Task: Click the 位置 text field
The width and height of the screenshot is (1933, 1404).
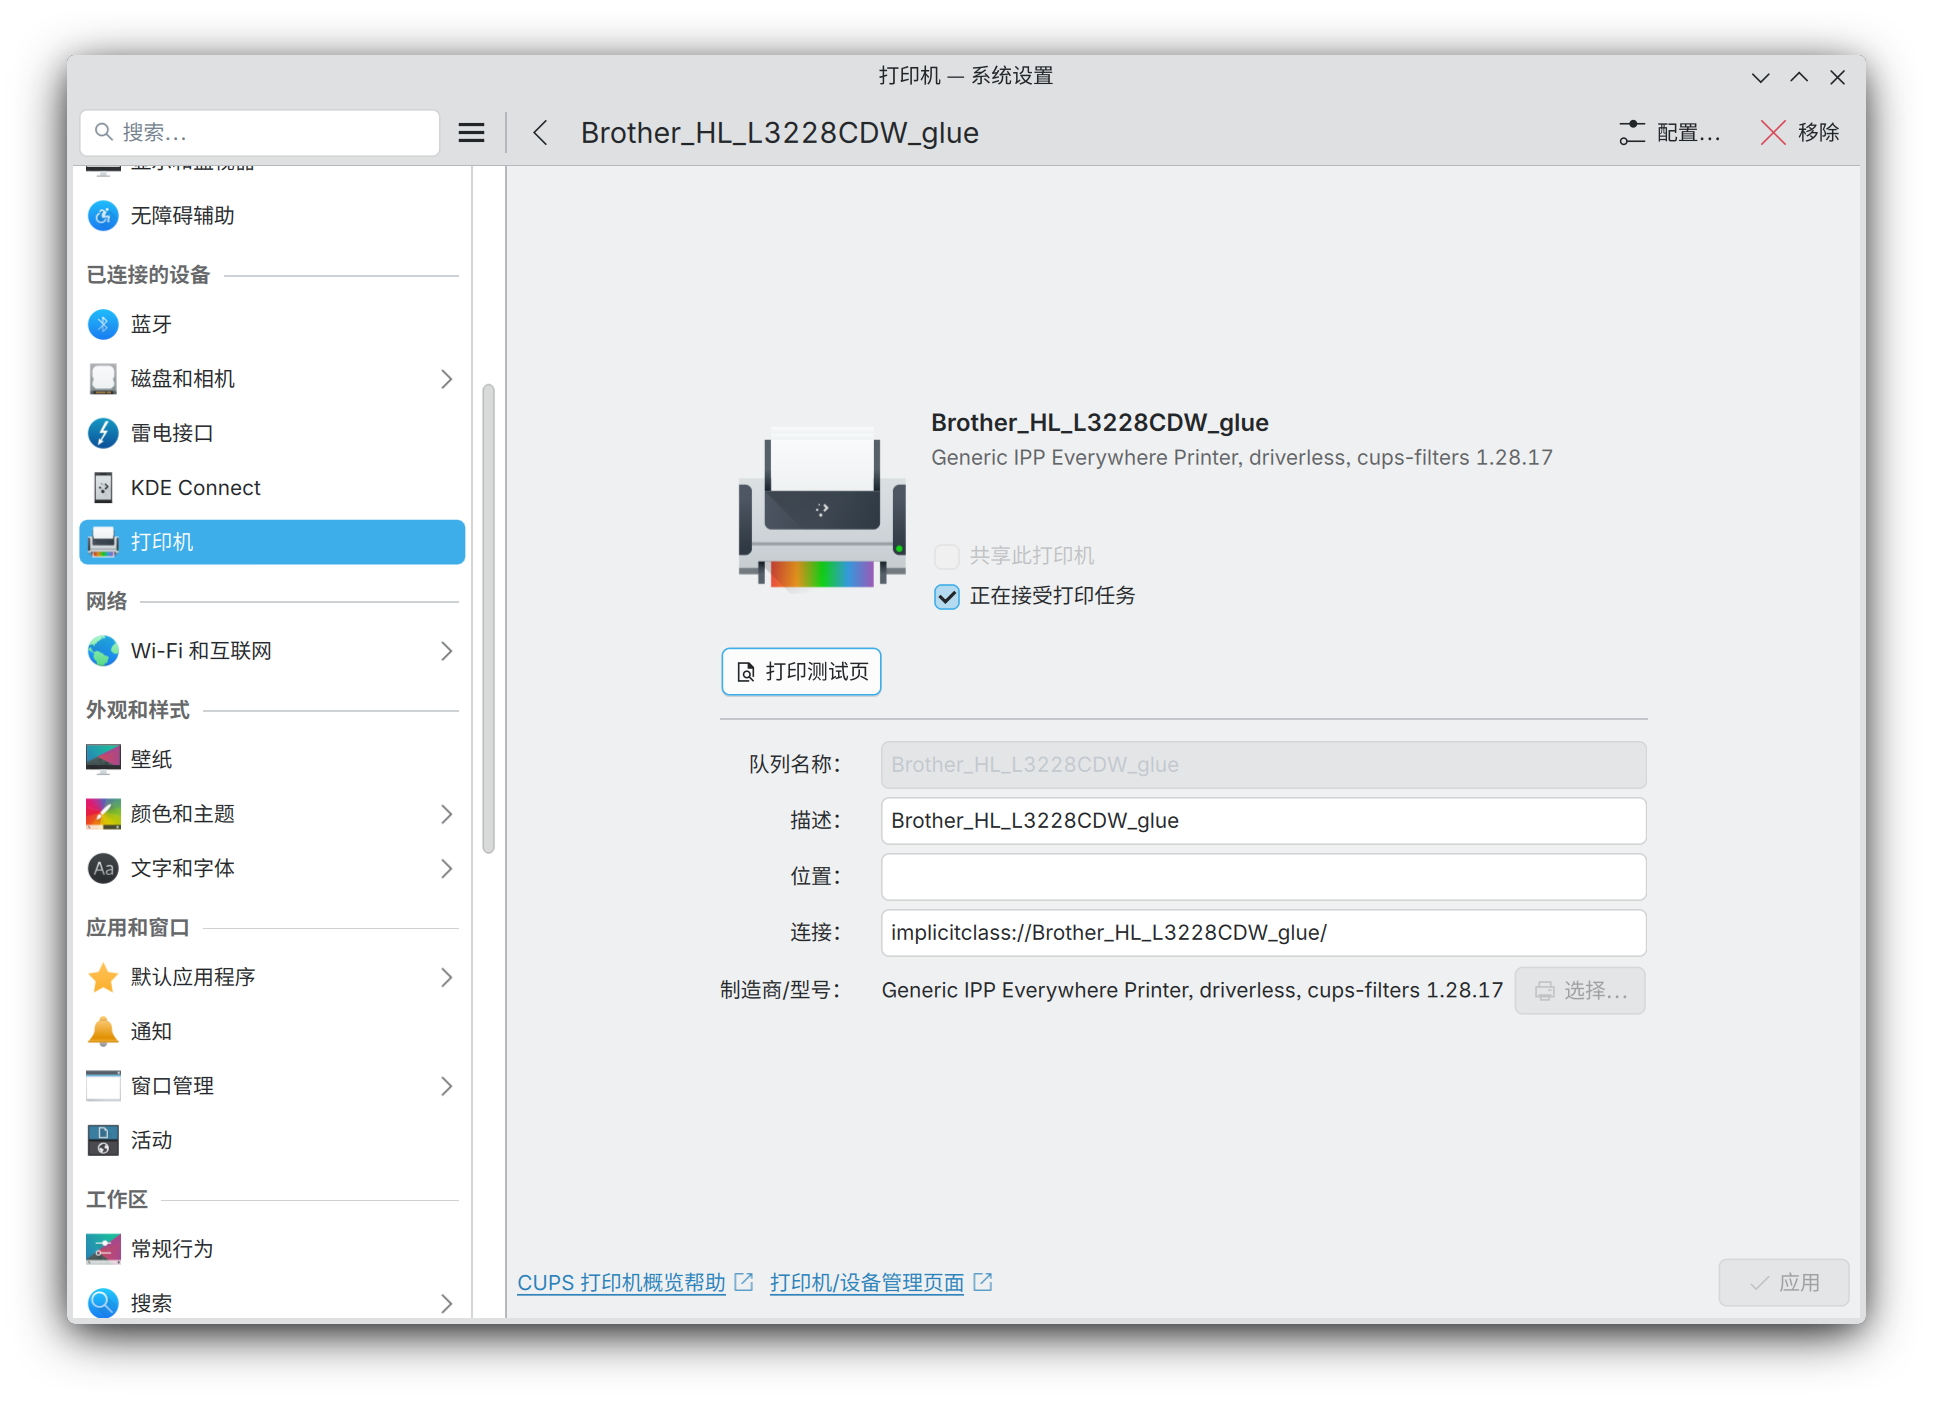Action: point(1263,877)
